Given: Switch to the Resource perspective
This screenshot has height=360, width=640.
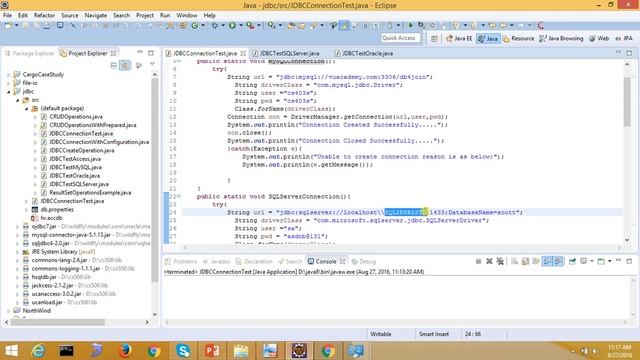Looking at the screenshot, I should 518,38.
